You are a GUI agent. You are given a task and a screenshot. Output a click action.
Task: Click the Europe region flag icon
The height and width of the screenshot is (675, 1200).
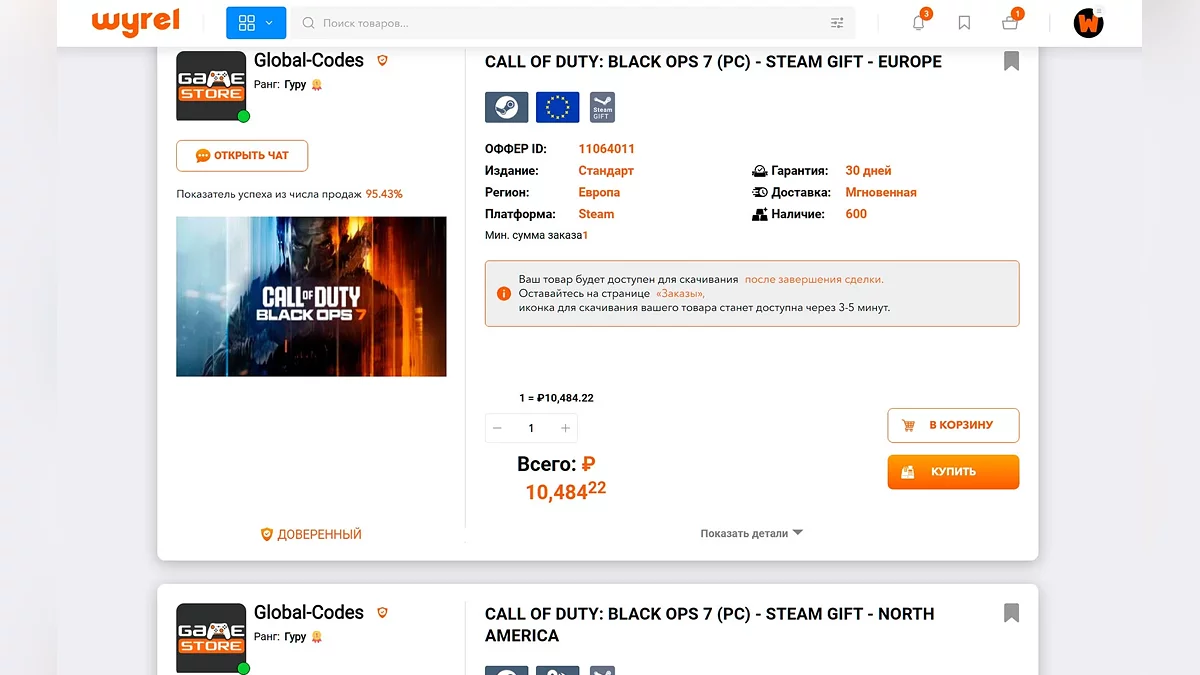(x=557, y=107)
